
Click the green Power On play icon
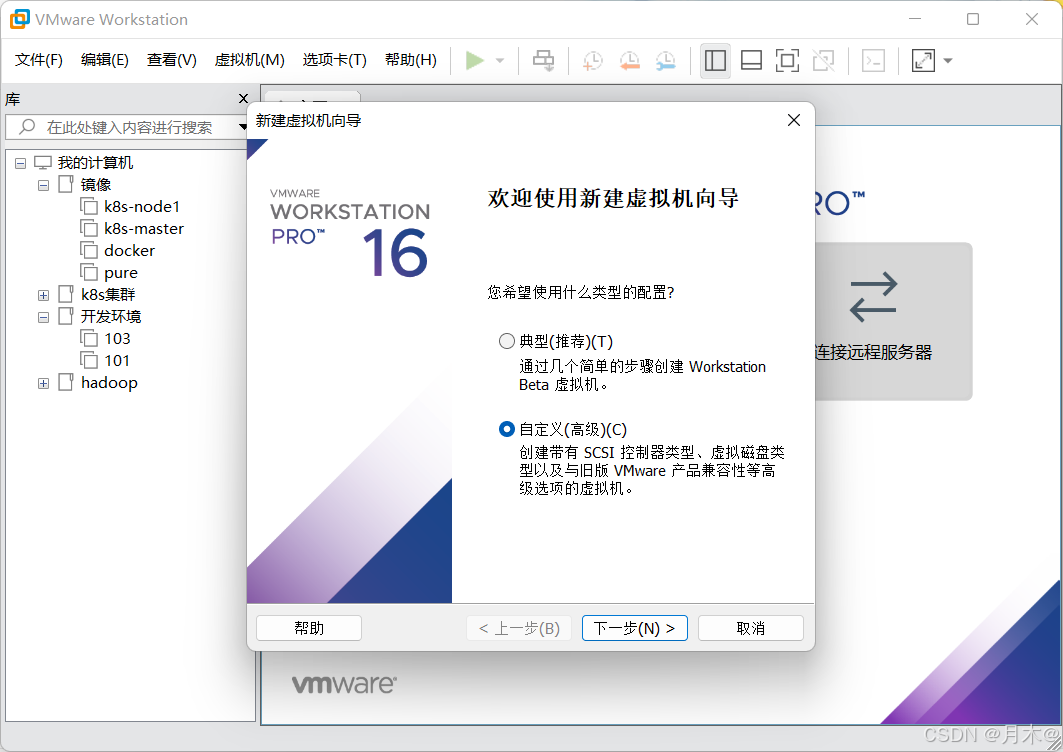tap(475, 60)
